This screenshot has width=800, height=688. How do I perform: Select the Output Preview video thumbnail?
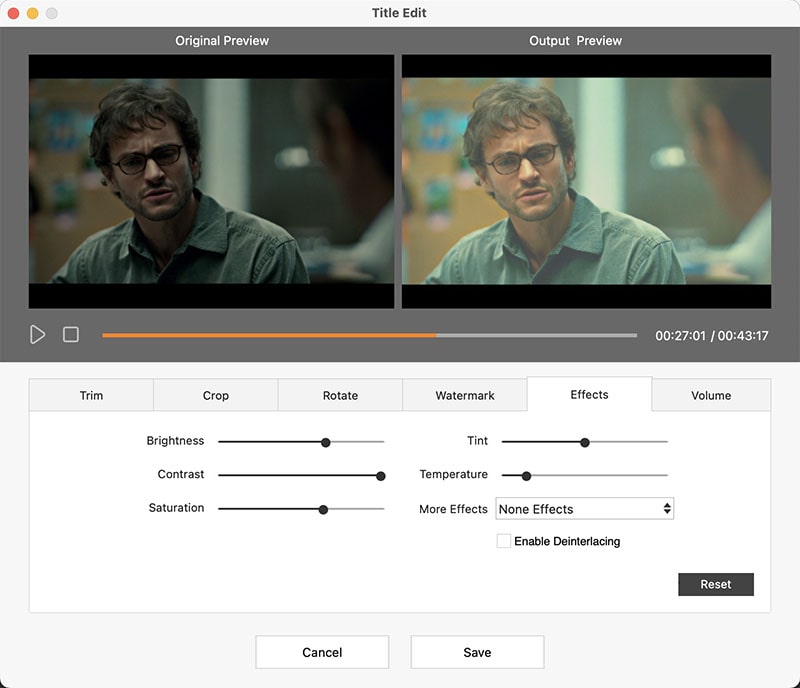click(x=585, y=183)
